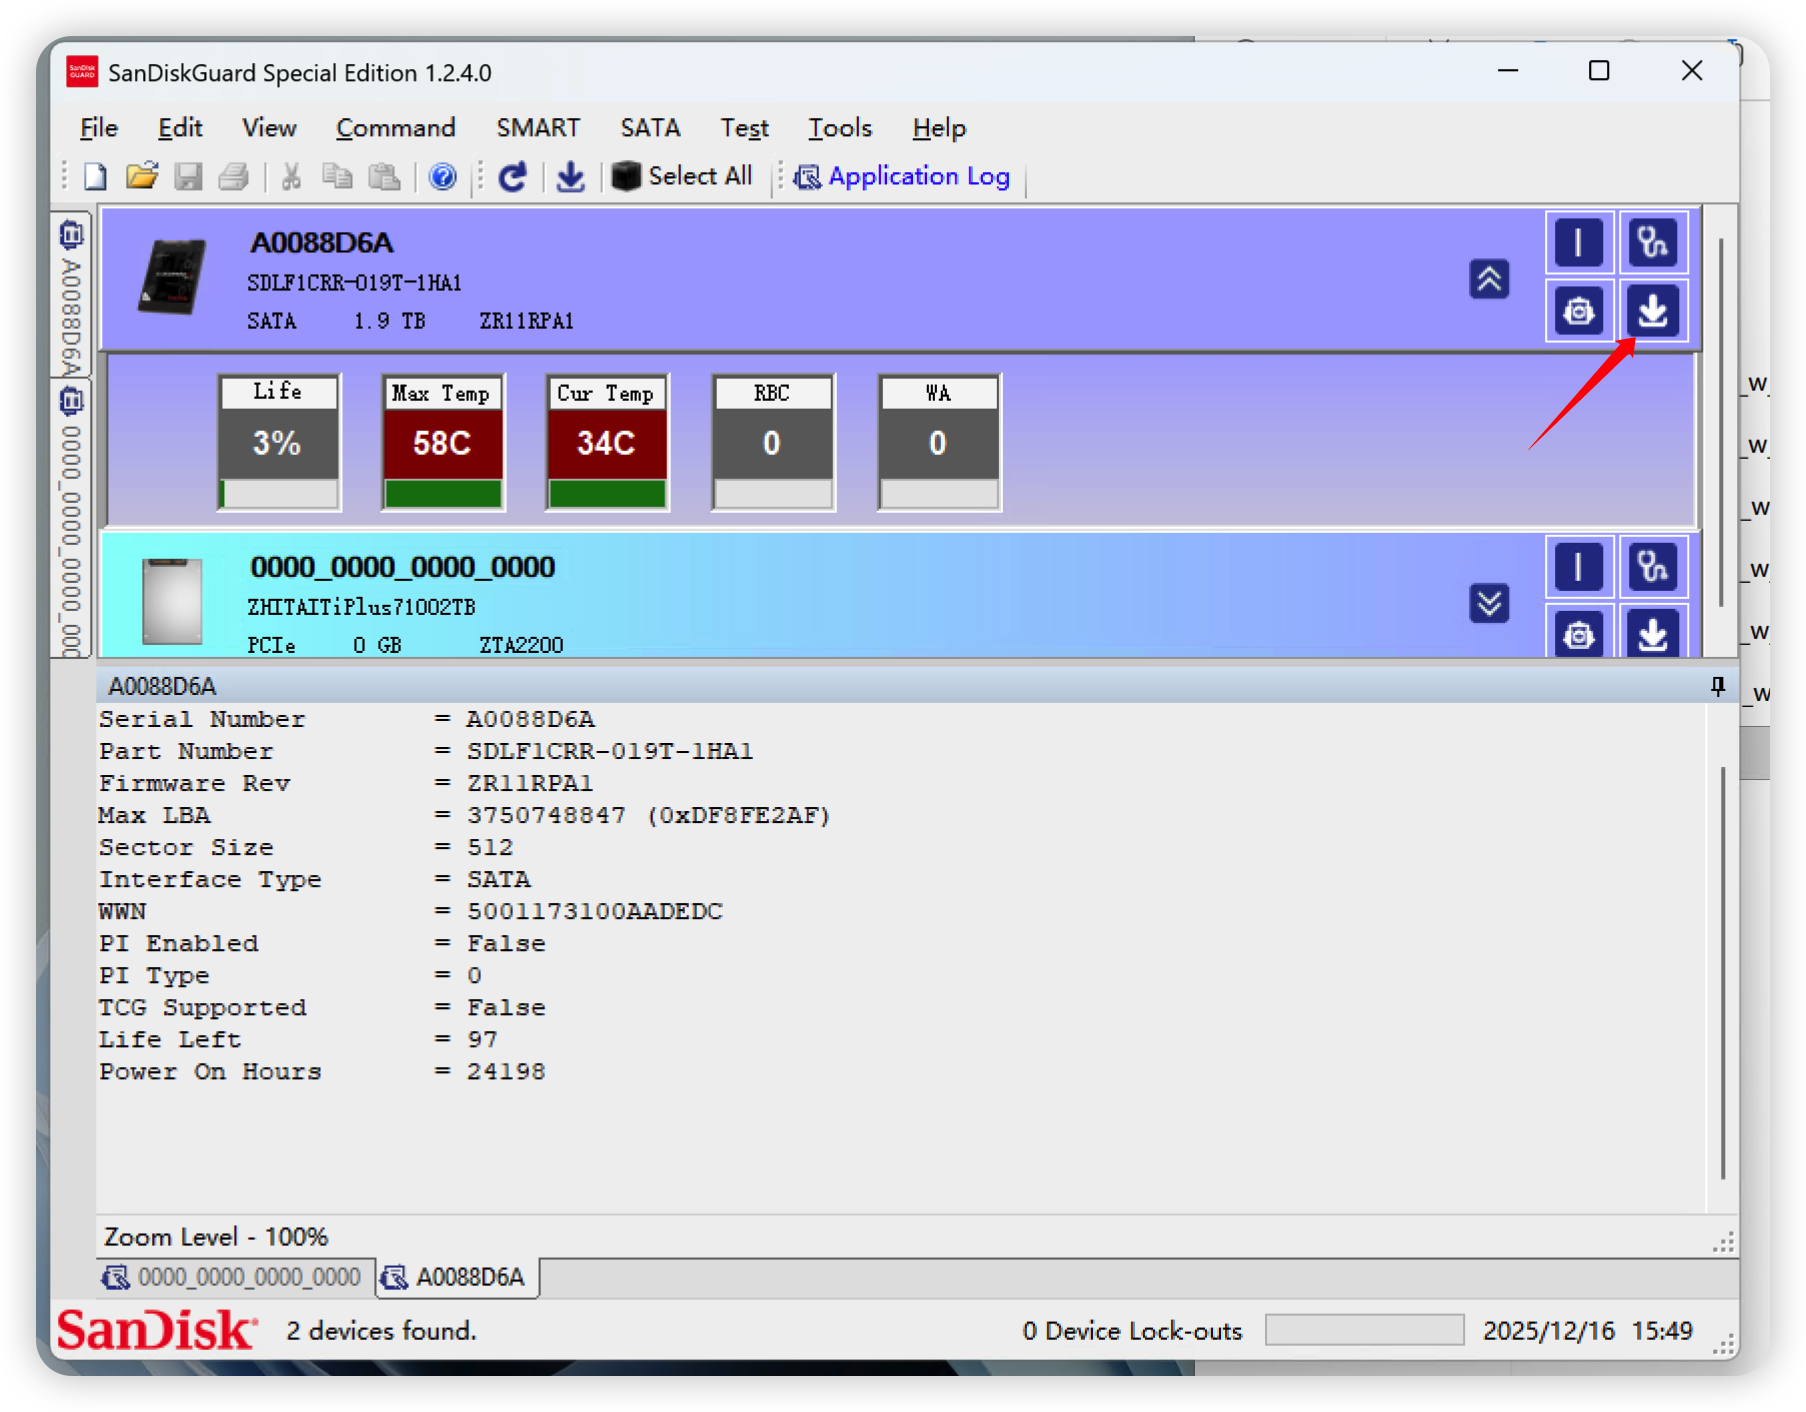
Task: Click the Max Temp 58C gauge
Action: tap(443, 443)
